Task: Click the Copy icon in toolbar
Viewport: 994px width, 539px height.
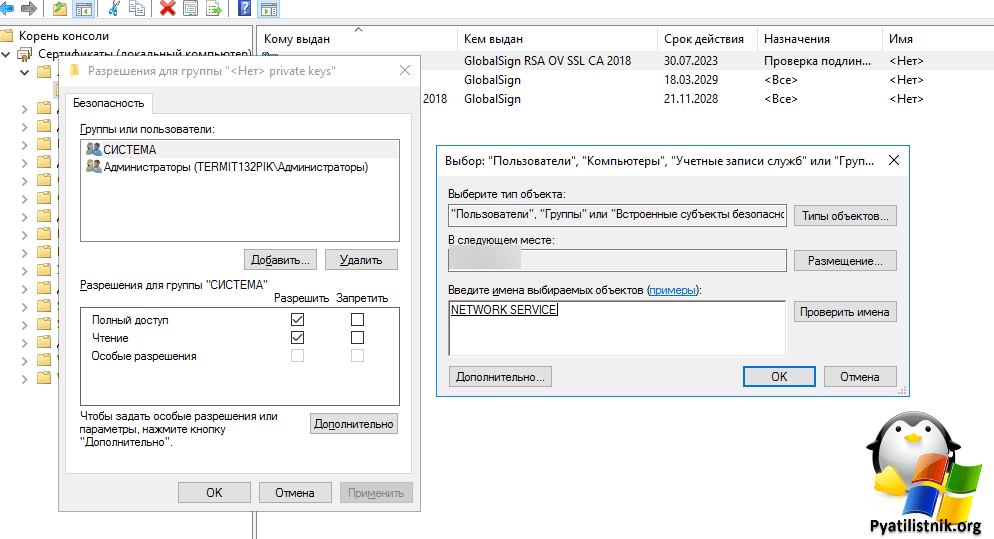Action: pyautogui.click(x=137, y=9)
